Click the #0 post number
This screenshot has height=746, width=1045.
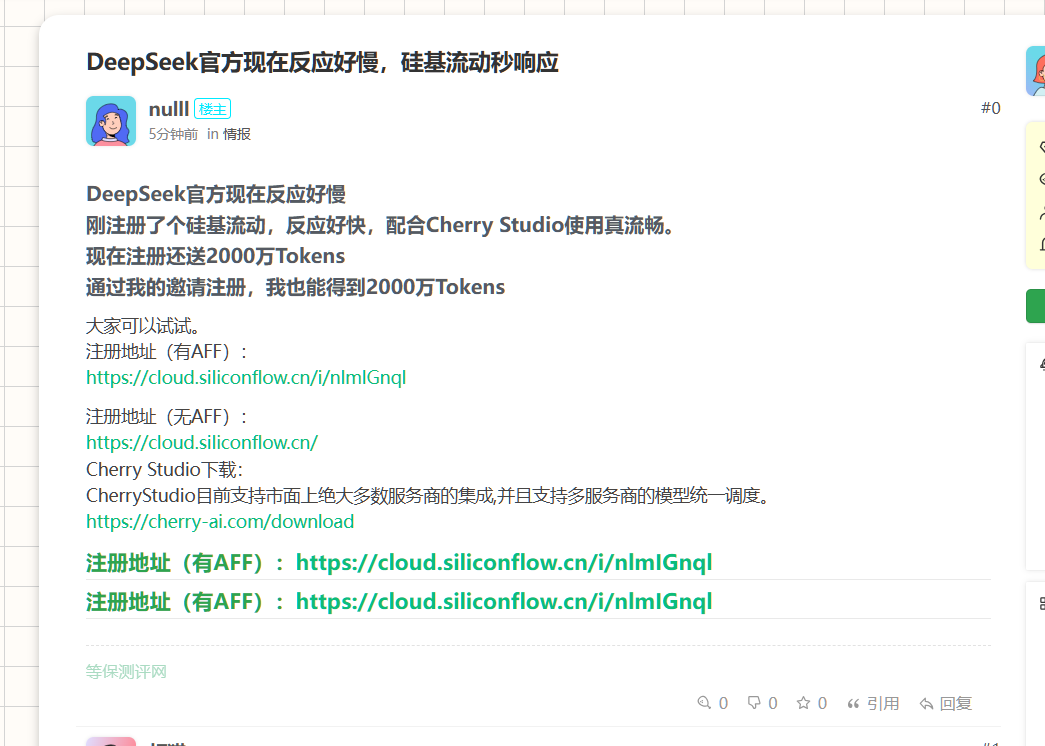point(990,108)
